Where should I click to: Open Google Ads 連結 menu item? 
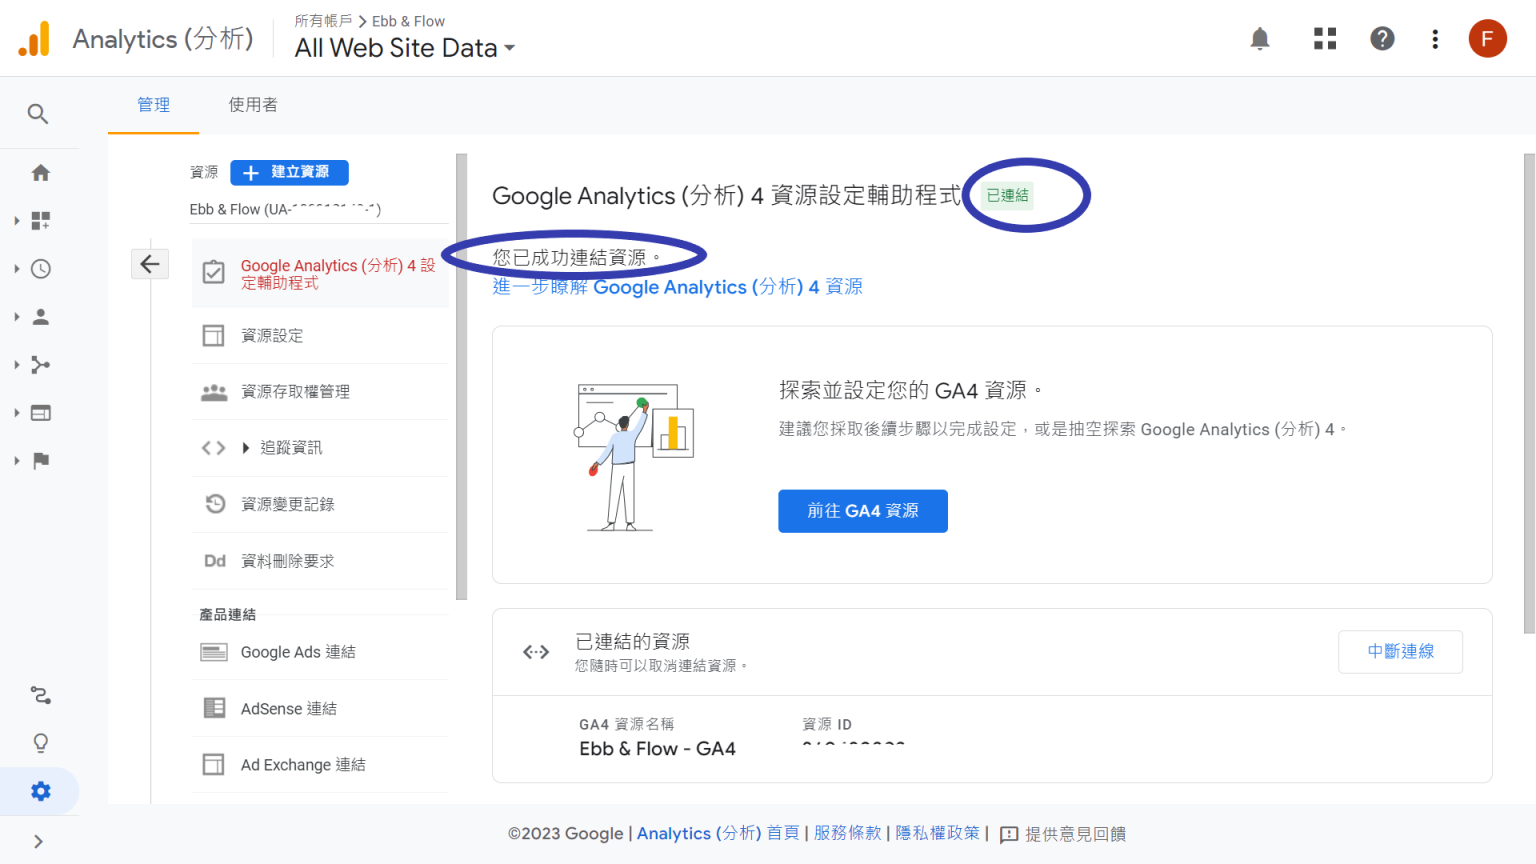[x=320, y=652]
